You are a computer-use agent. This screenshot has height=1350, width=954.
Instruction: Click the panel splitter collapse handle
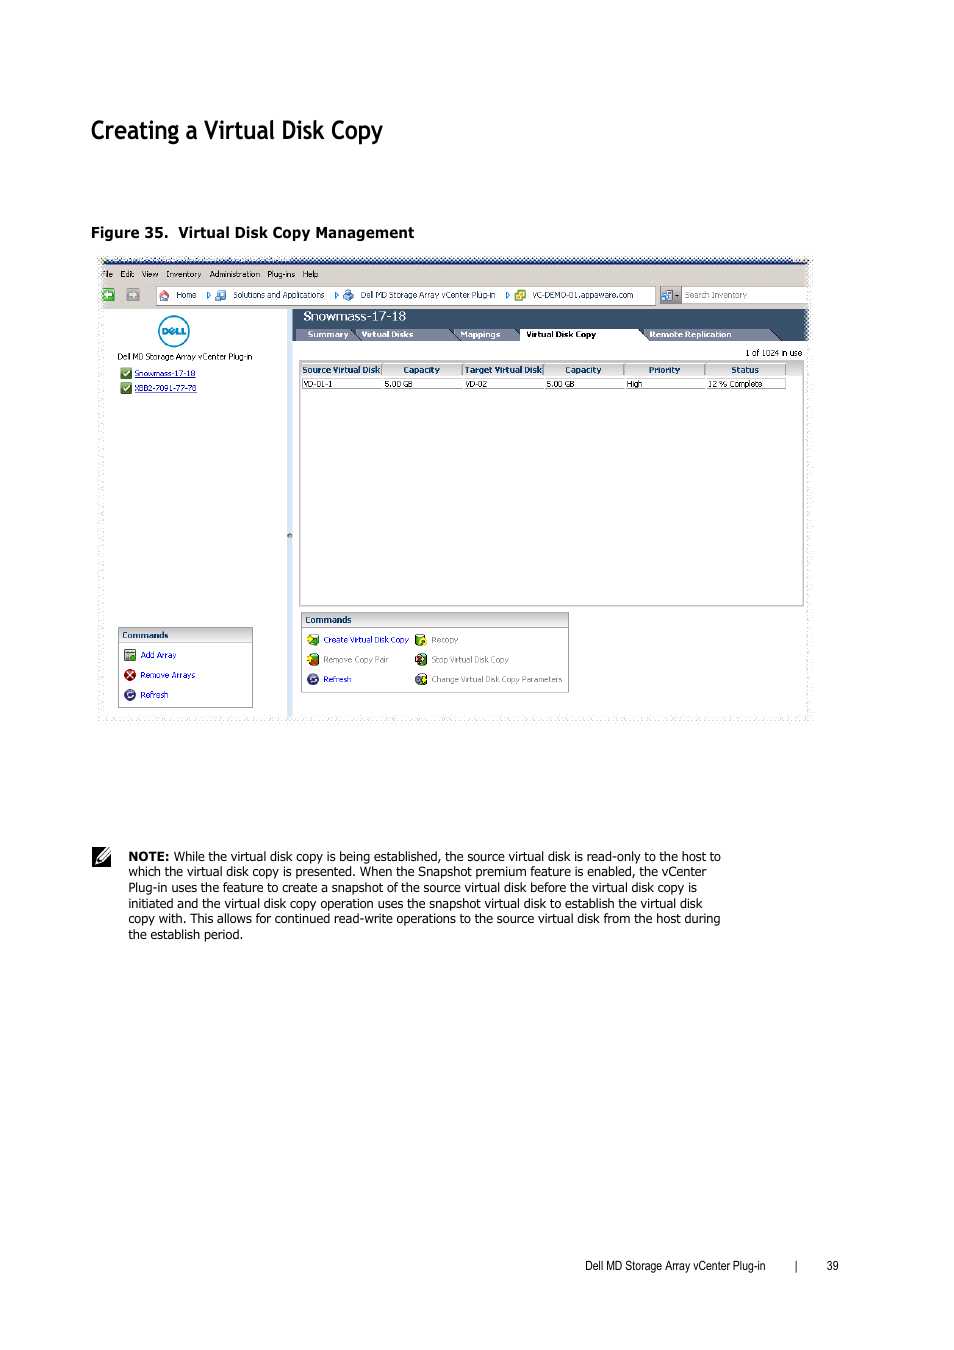[x=290, y=536]
